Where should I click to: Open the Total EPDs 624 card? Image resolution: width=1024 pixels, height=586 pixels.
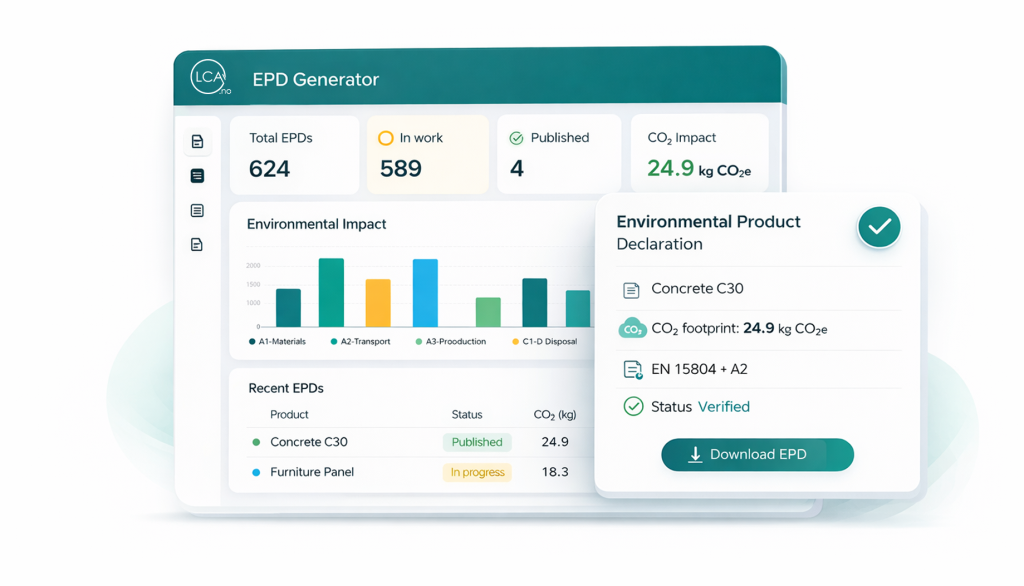pos(294,155)
